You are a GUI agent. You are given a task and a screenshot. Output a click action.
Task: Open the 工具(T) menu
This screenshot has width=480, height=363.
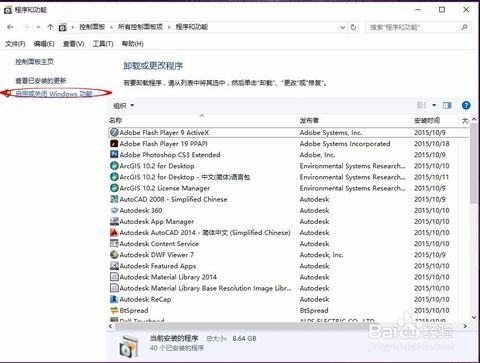point(103,44)
